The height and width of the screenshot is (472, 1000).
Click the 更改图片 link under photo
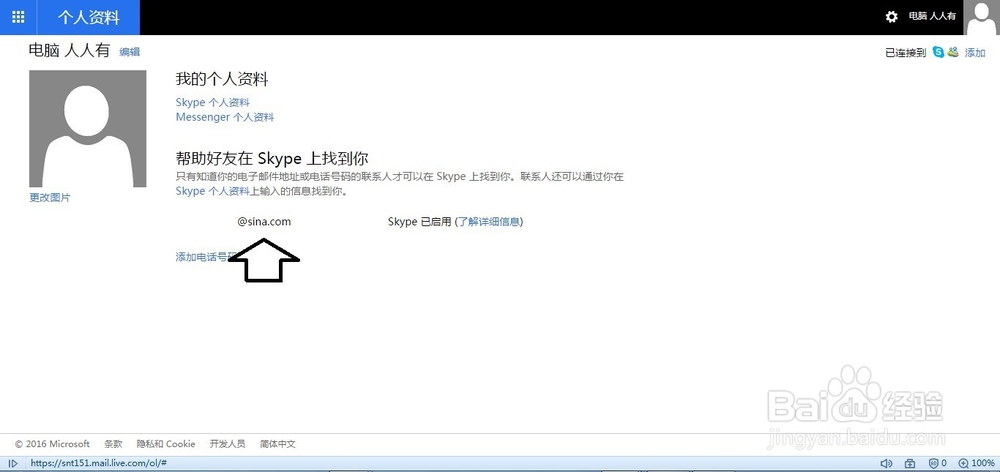coord(50,198)
